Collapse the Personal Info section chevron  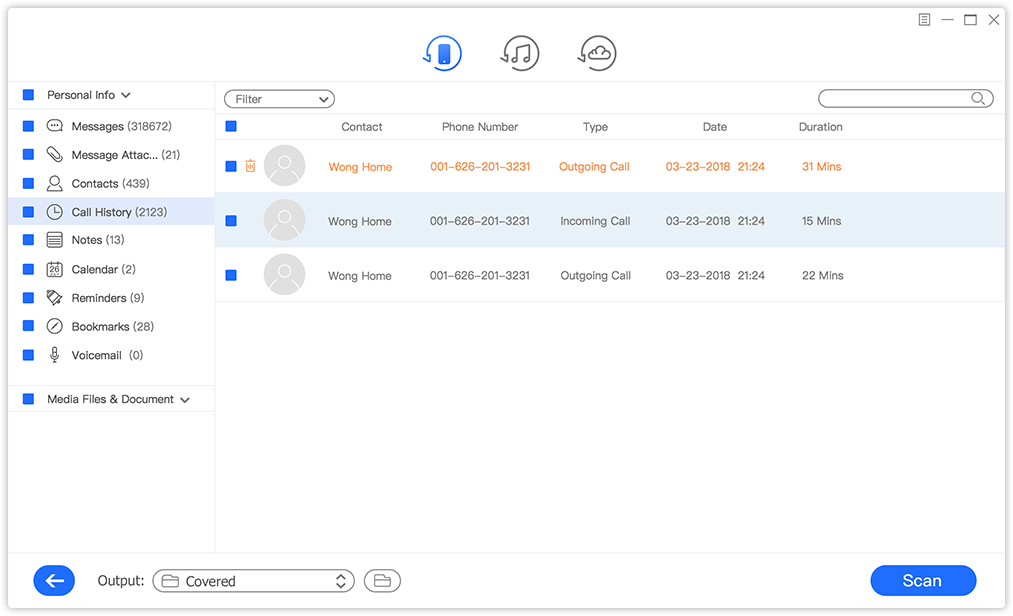pyautogui.click(x=126, y=95)
